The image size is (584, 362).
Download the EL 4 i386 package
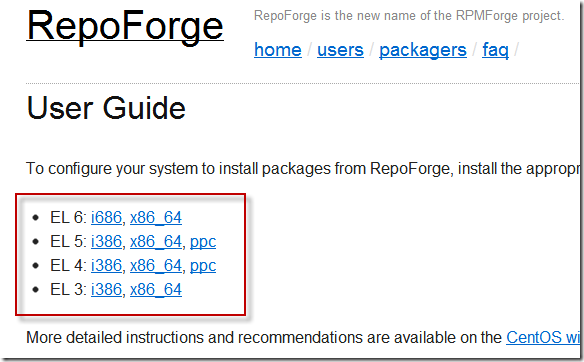point(107,266)
